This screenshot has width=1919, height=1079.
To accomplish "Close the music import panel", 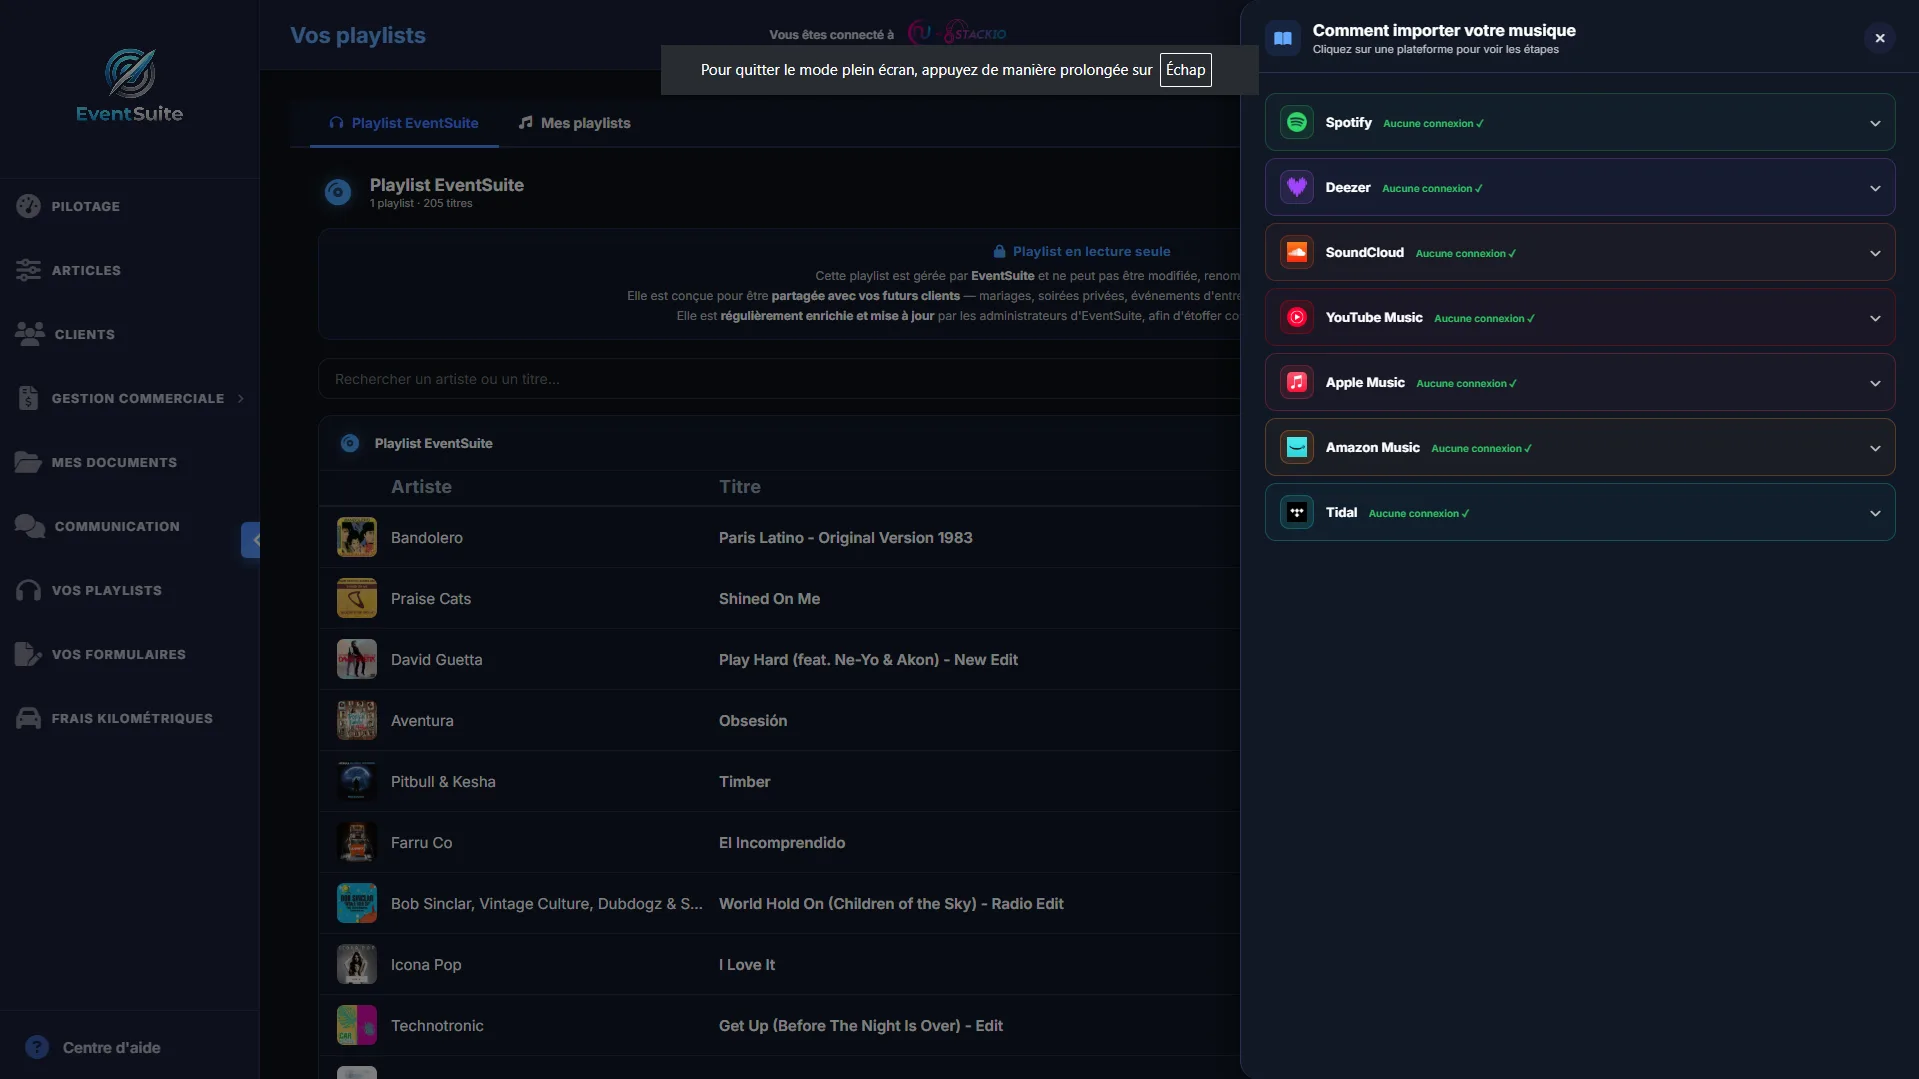I will [x=1880, y=38].
